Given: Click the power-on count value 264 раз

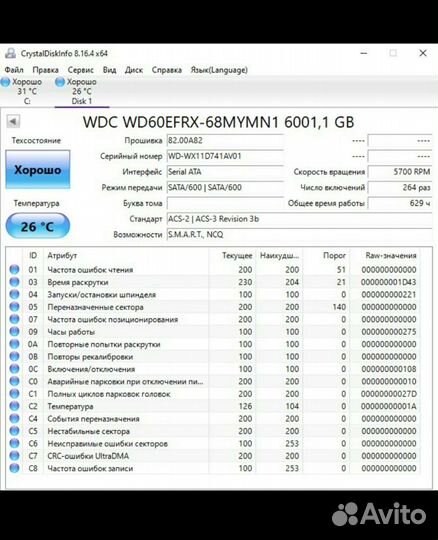Looking at the screenshot, I should tap(400, 188).
